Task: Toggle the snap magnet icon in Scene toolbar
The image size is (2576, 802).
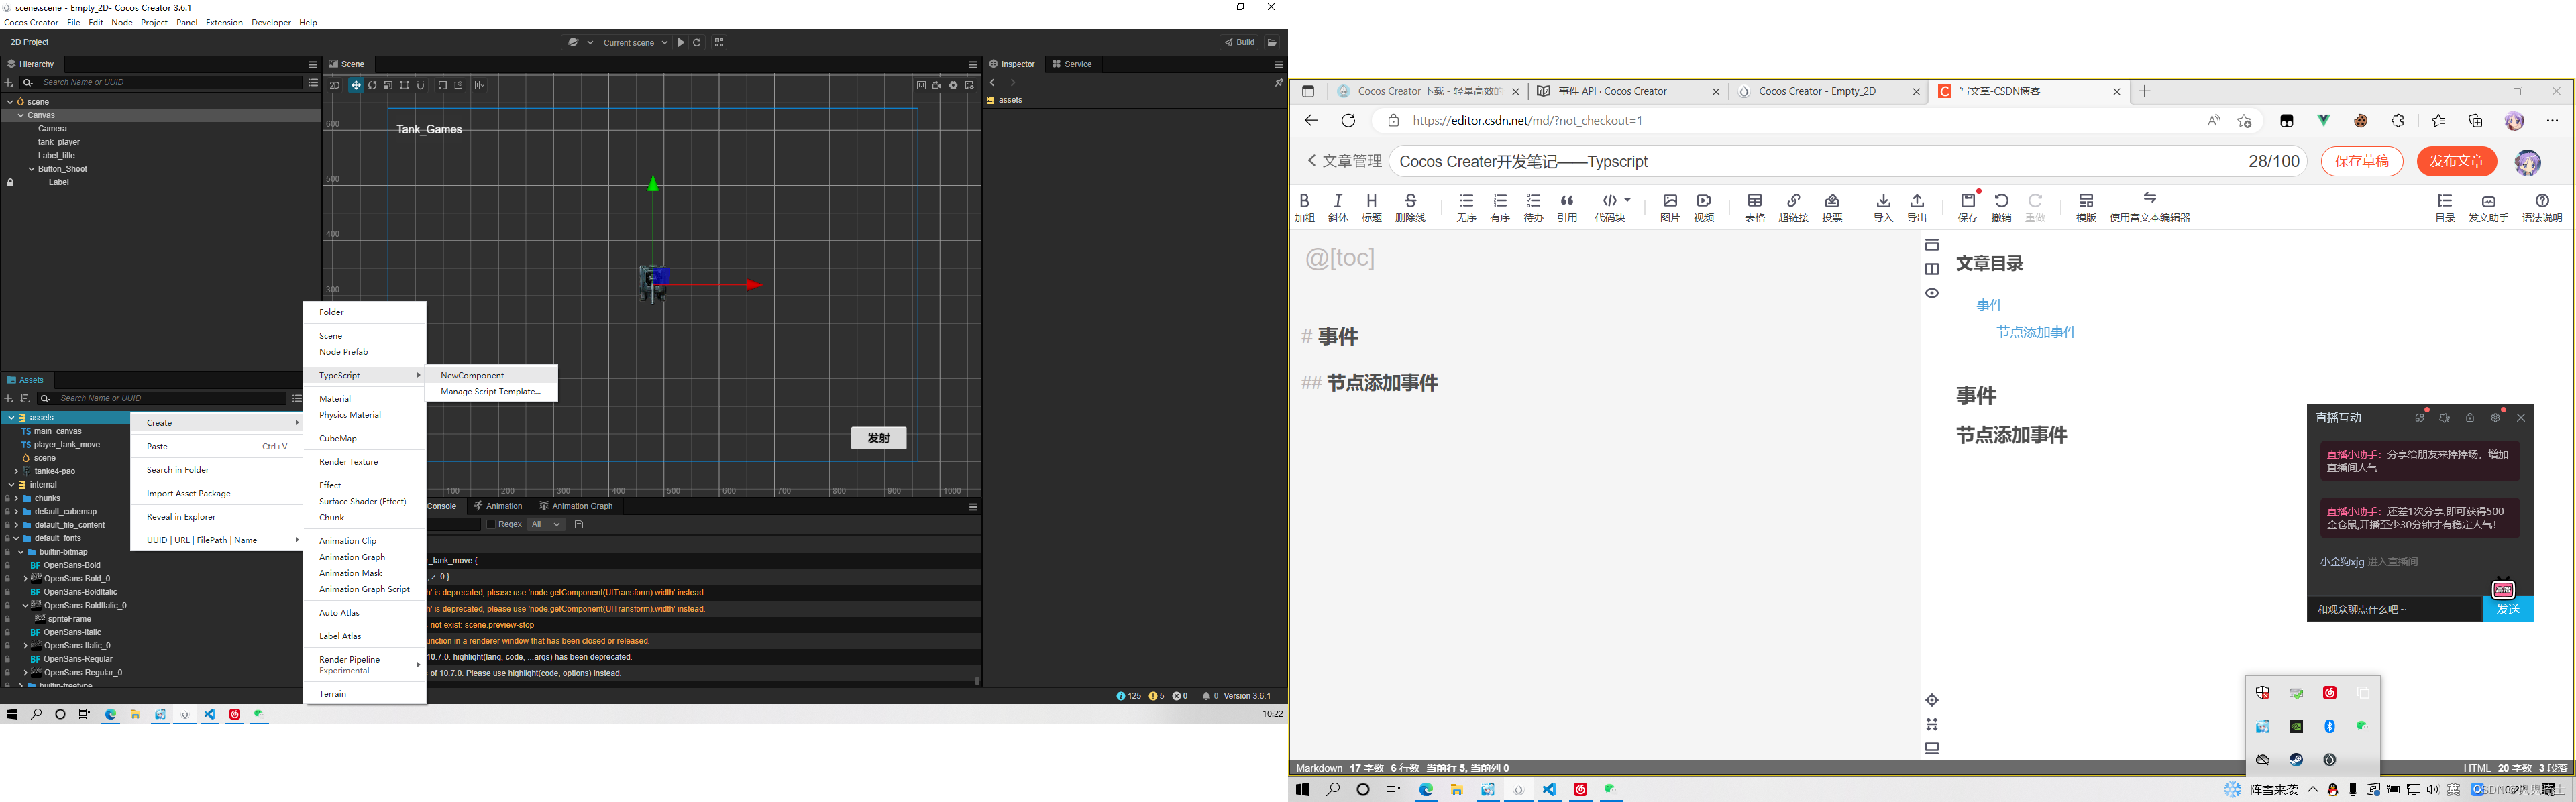Action: [x=421, y=85]
